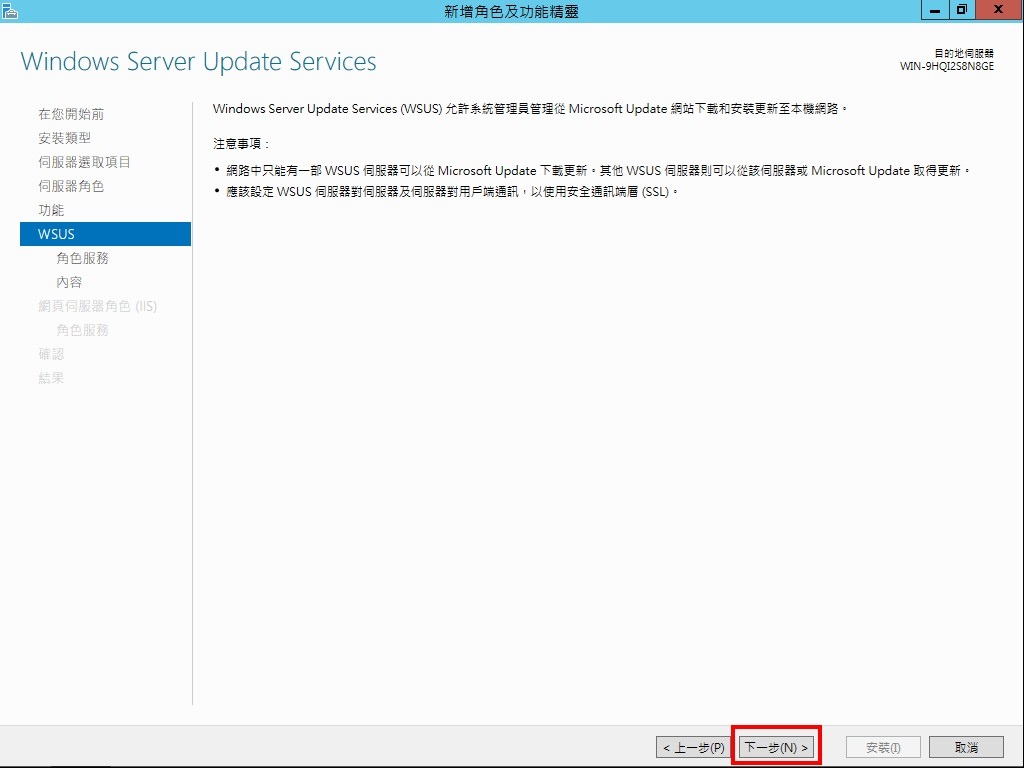Select 網頁伺服器角色 (IIS) step

coord(97,306)
